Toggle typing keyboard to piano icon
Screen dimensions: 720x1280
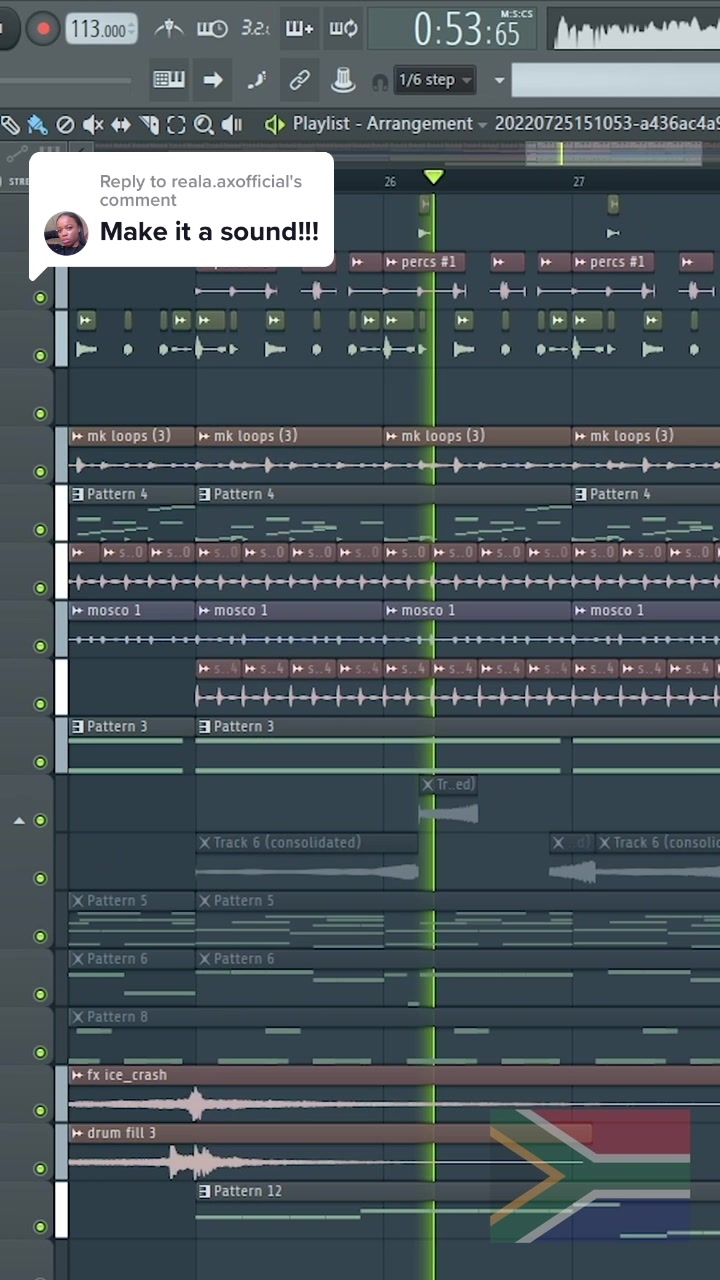click(168, 80)
